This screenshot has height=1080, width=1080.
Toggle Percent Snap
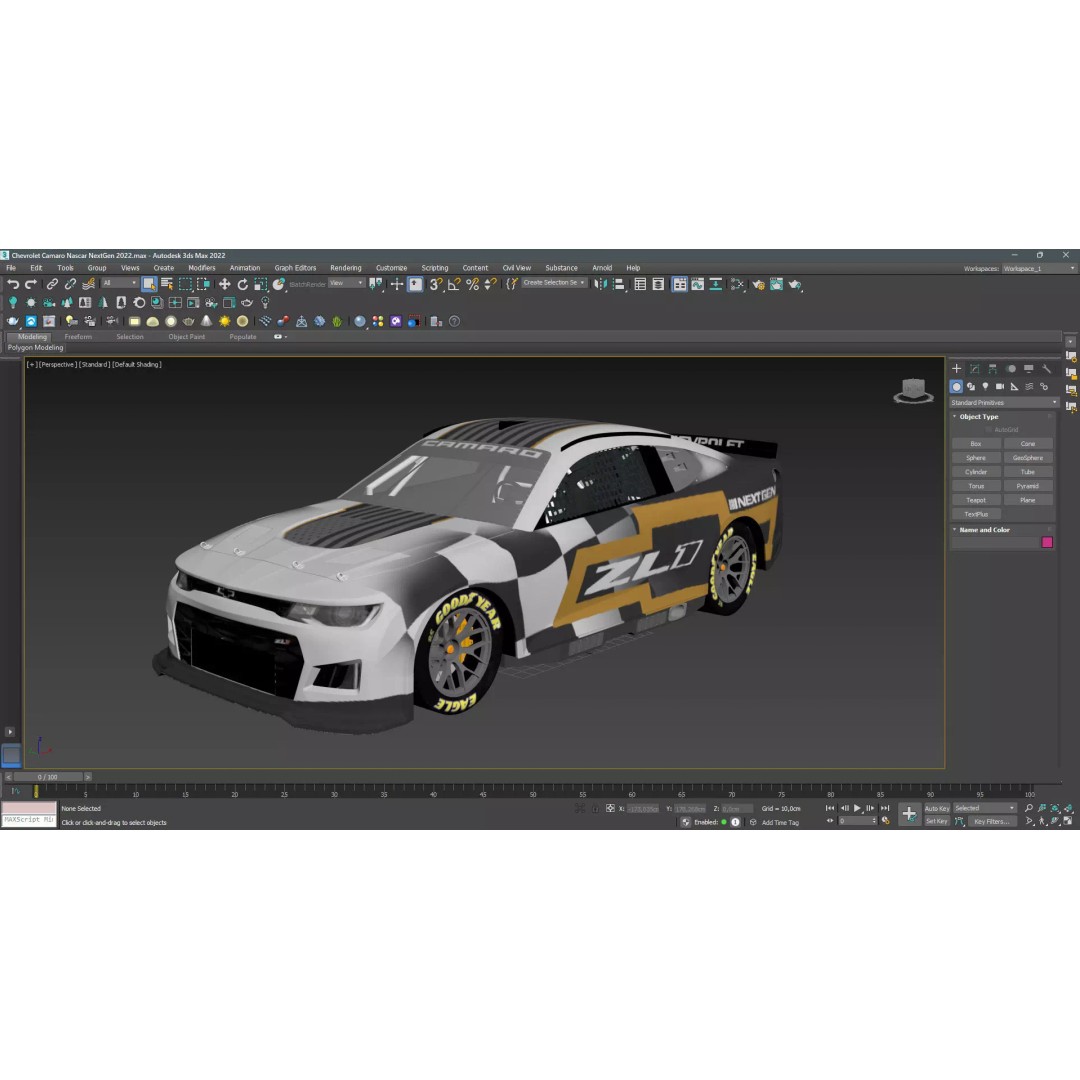click(x=472, y=284)
